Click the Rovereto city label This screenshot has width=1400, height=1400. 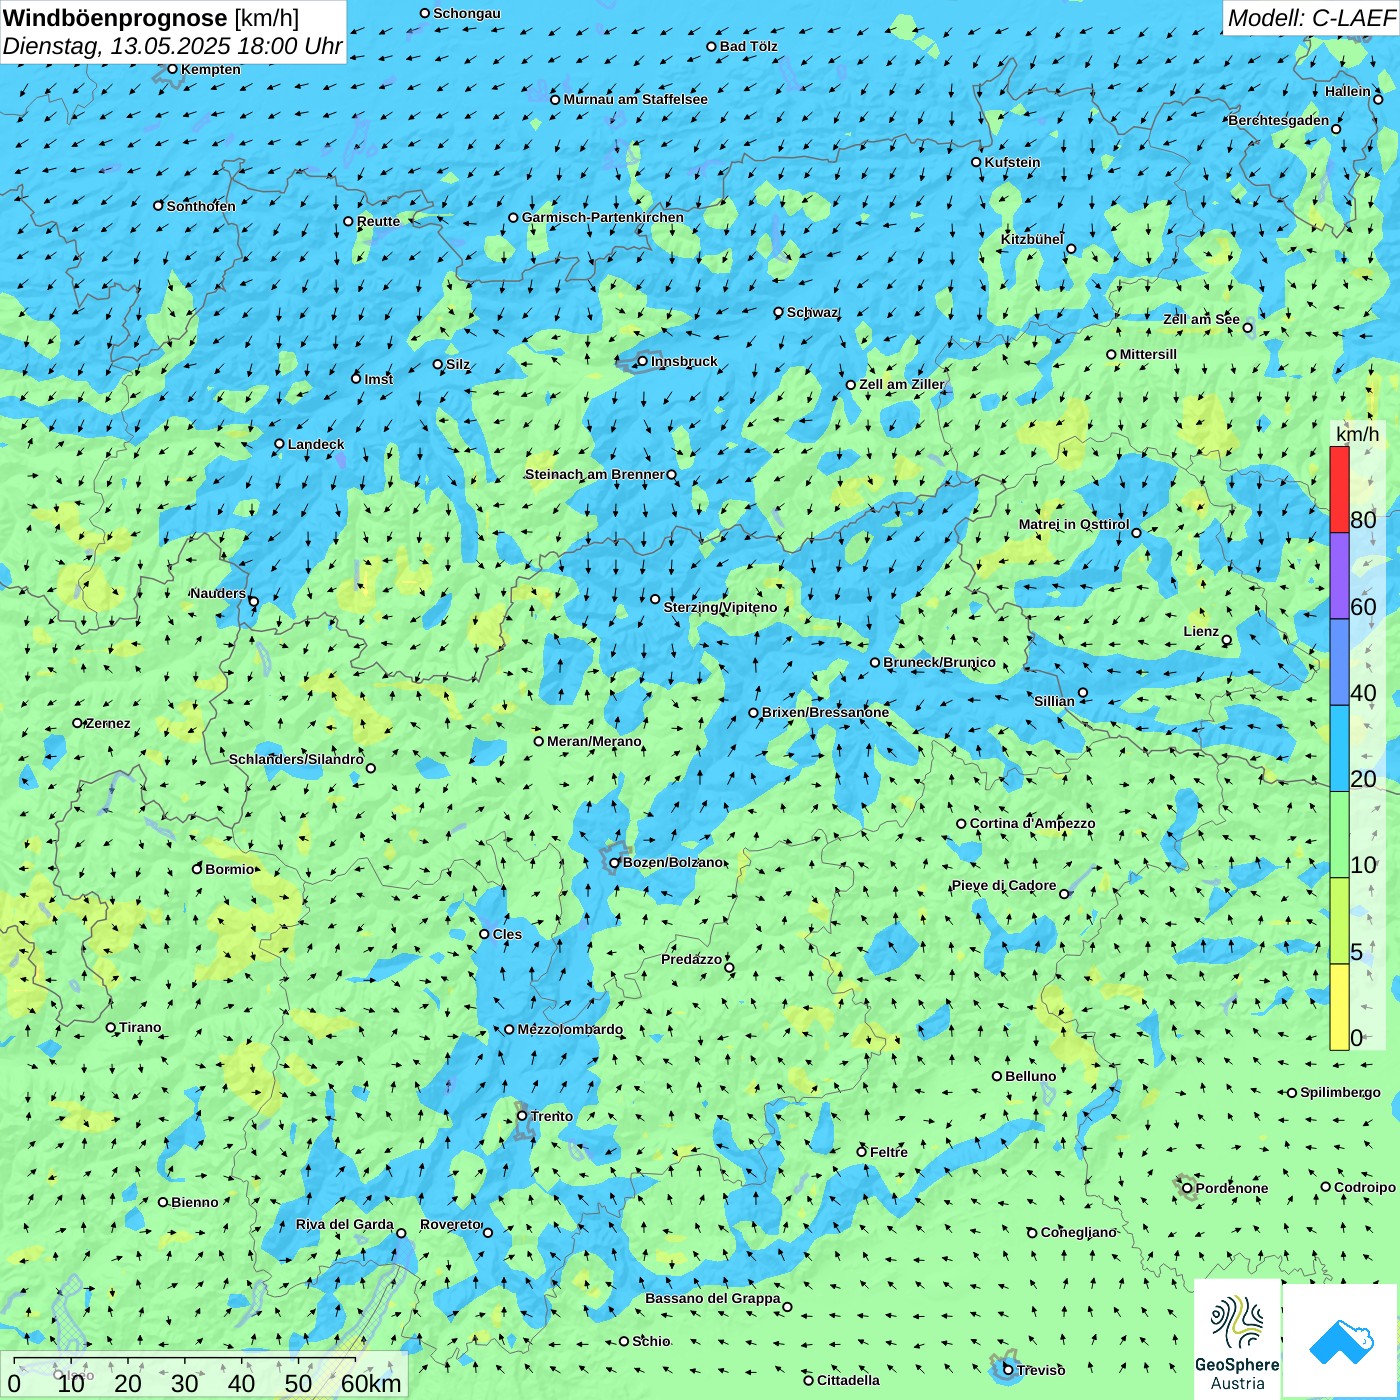coord(451,1224)
